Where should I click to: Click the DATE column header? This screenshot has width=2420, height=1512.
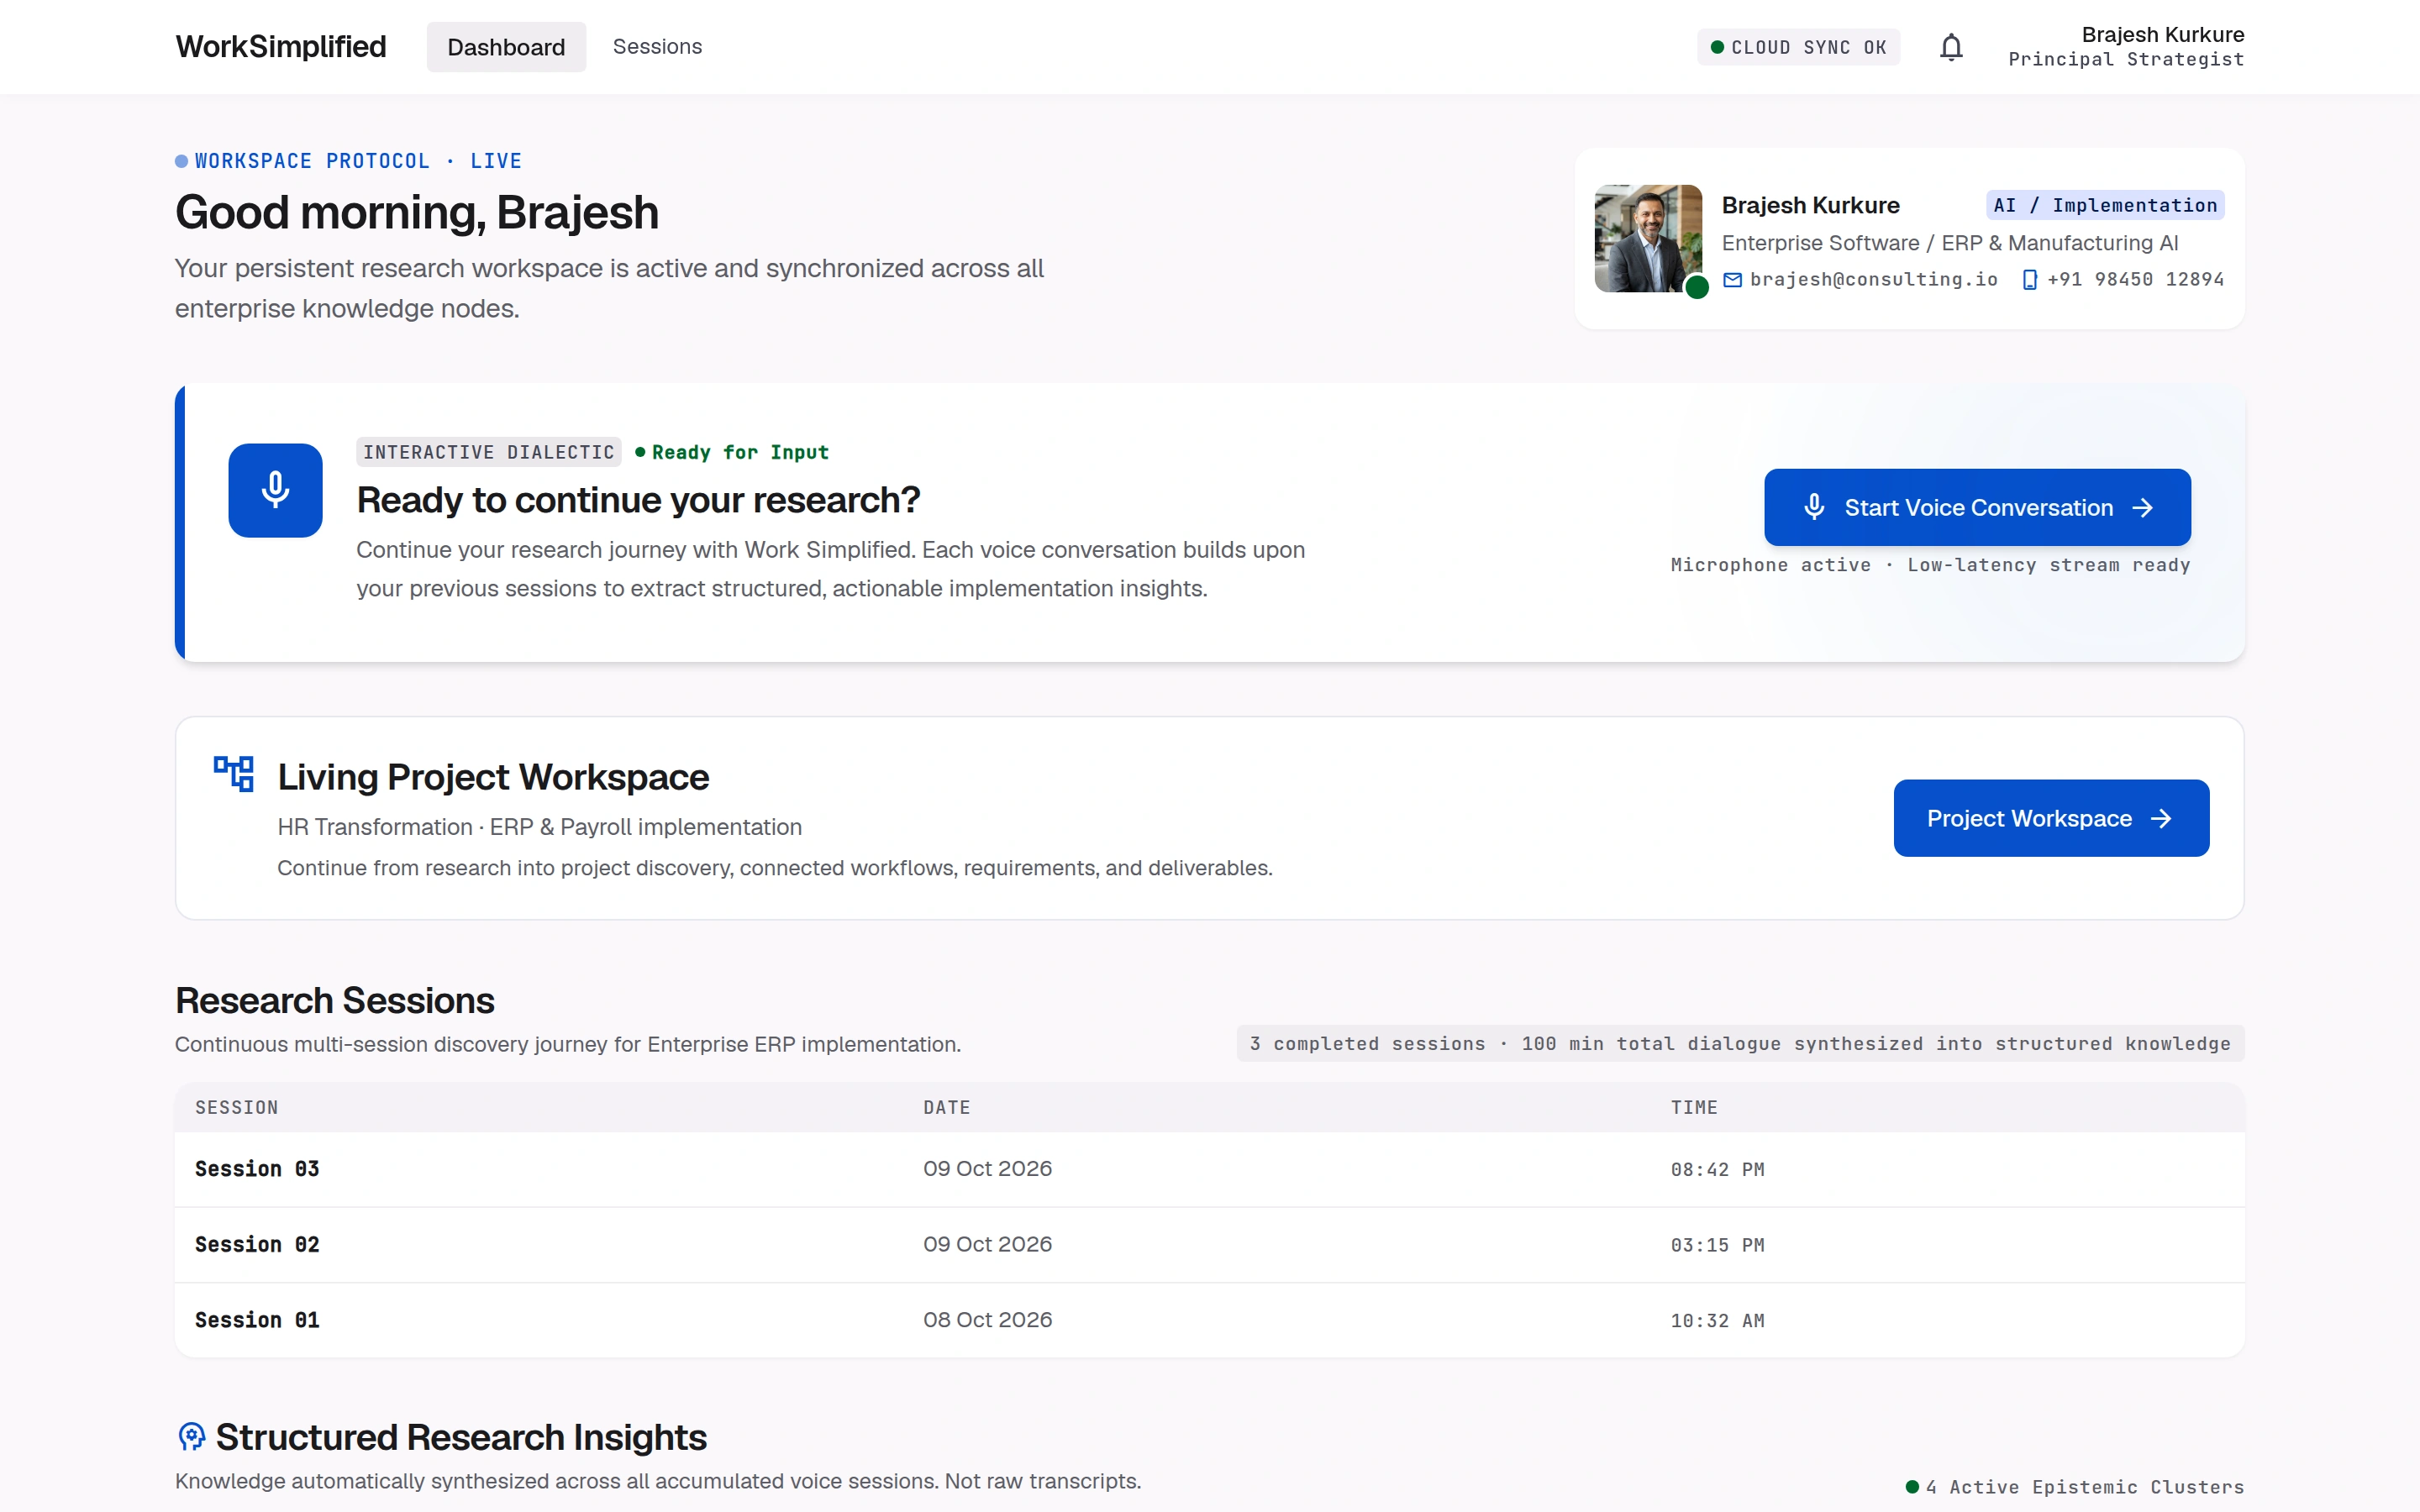point(946,1107)
